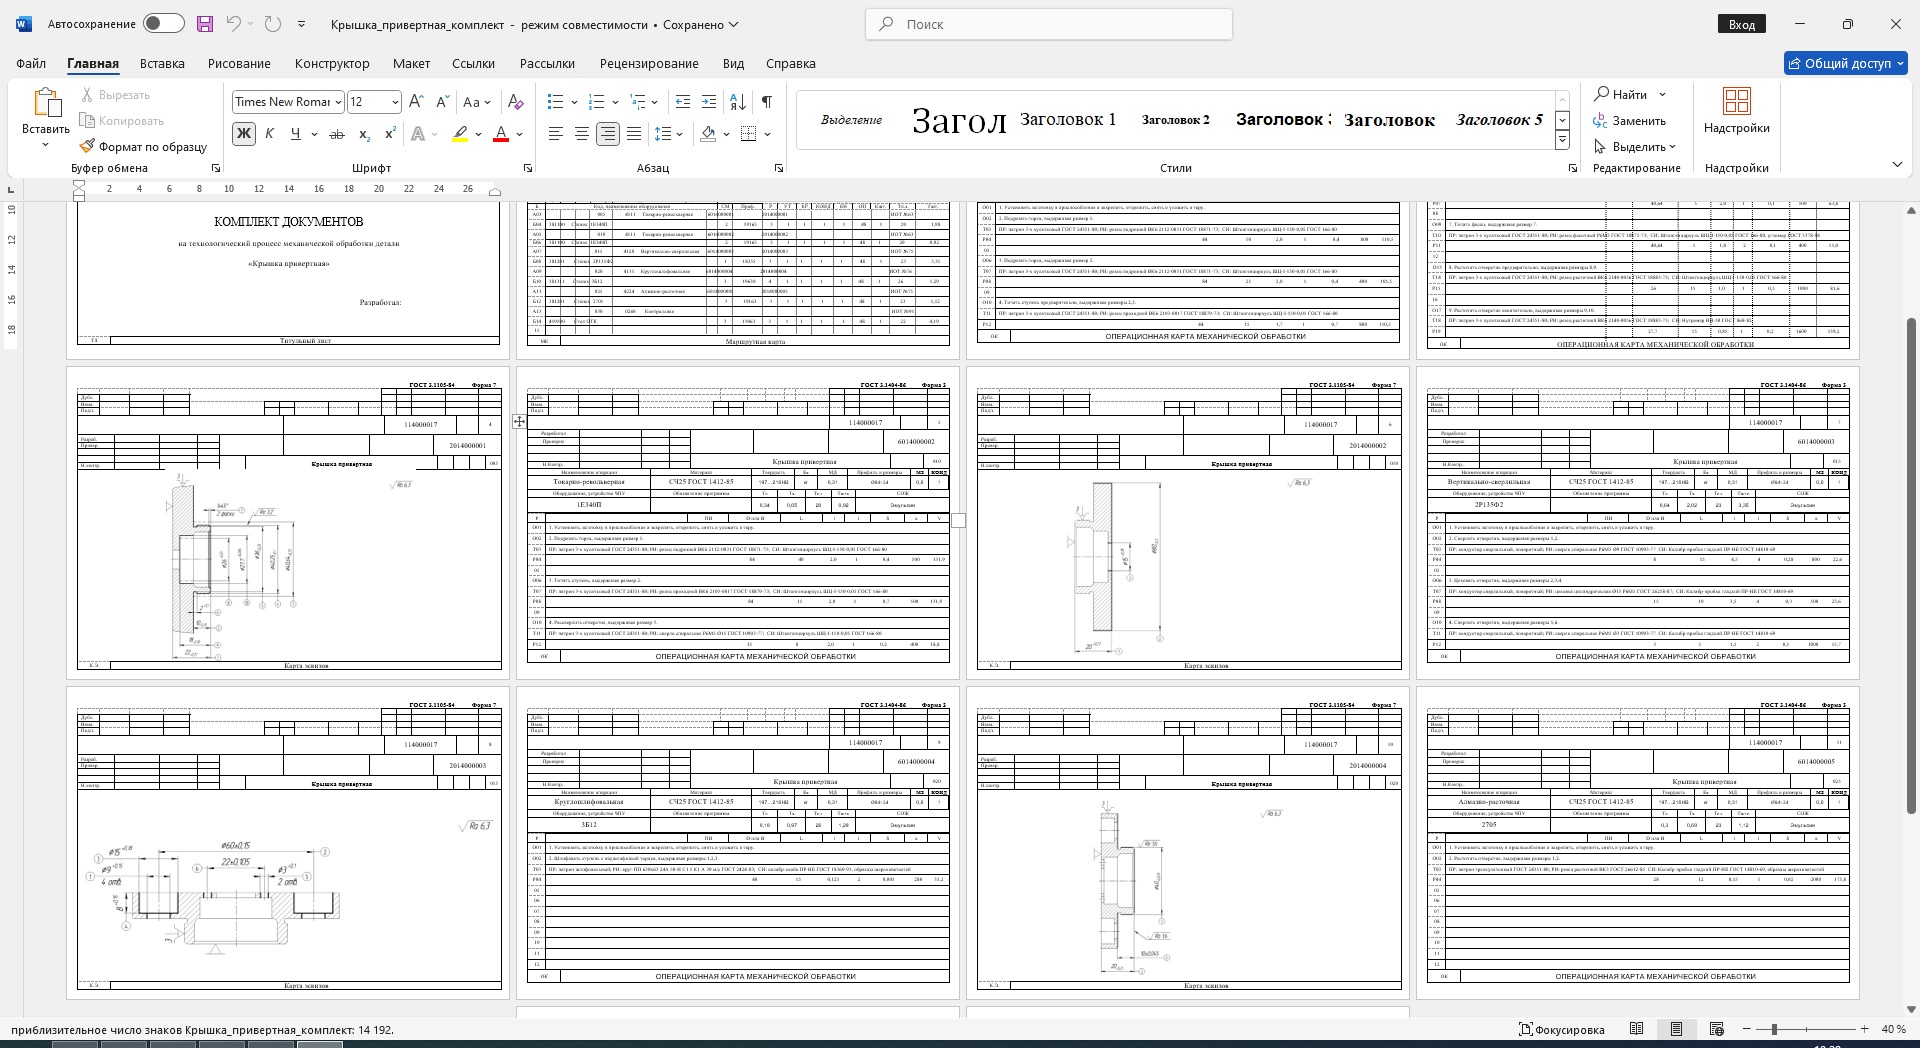
Task: Increase the paragraph indent
Action: [x=709, y=102]
